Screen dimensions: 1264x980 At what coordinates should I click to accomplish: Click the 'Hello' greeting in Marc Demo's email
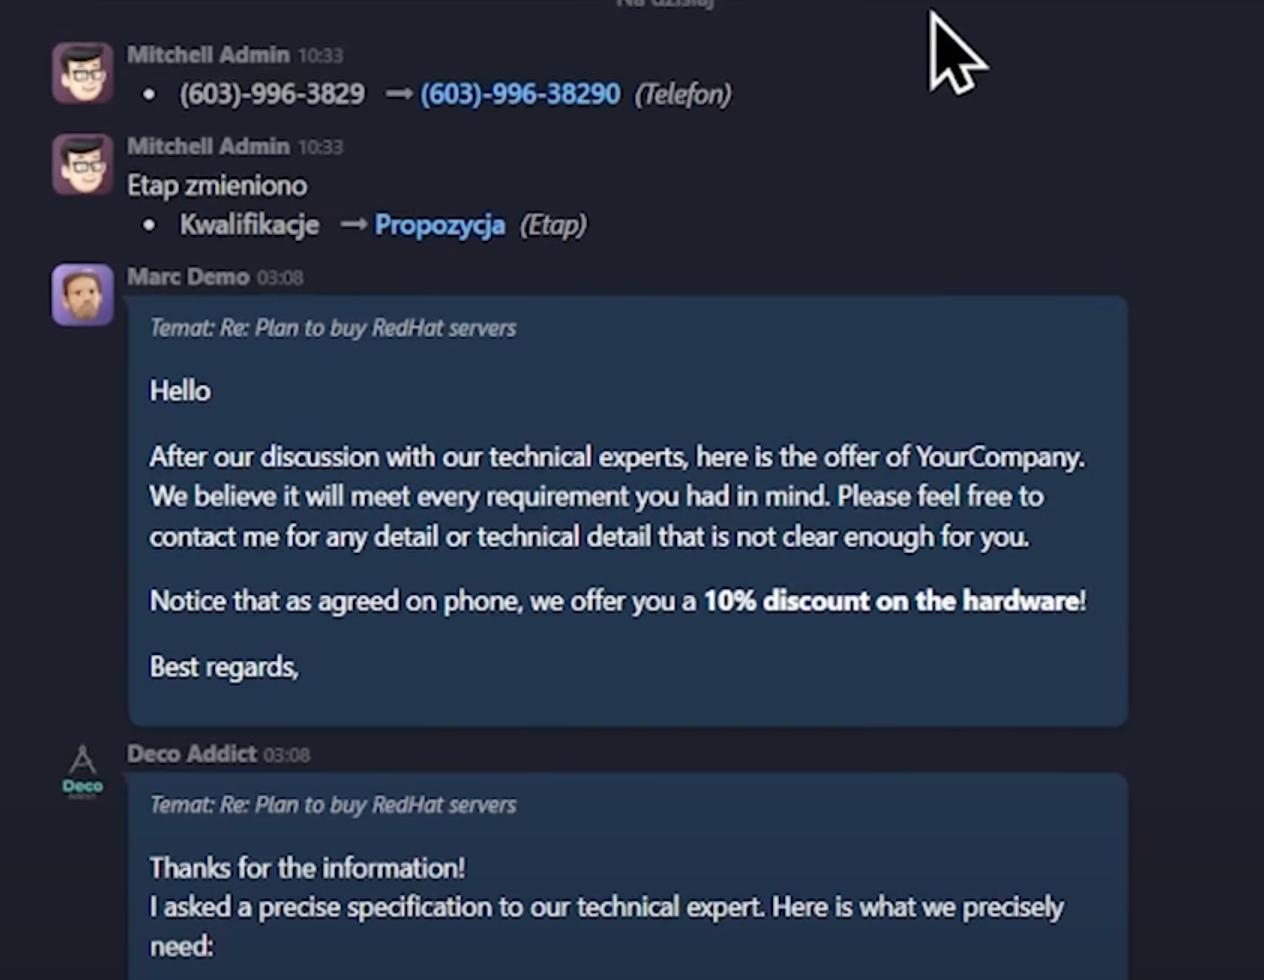(x=180, y=390)
